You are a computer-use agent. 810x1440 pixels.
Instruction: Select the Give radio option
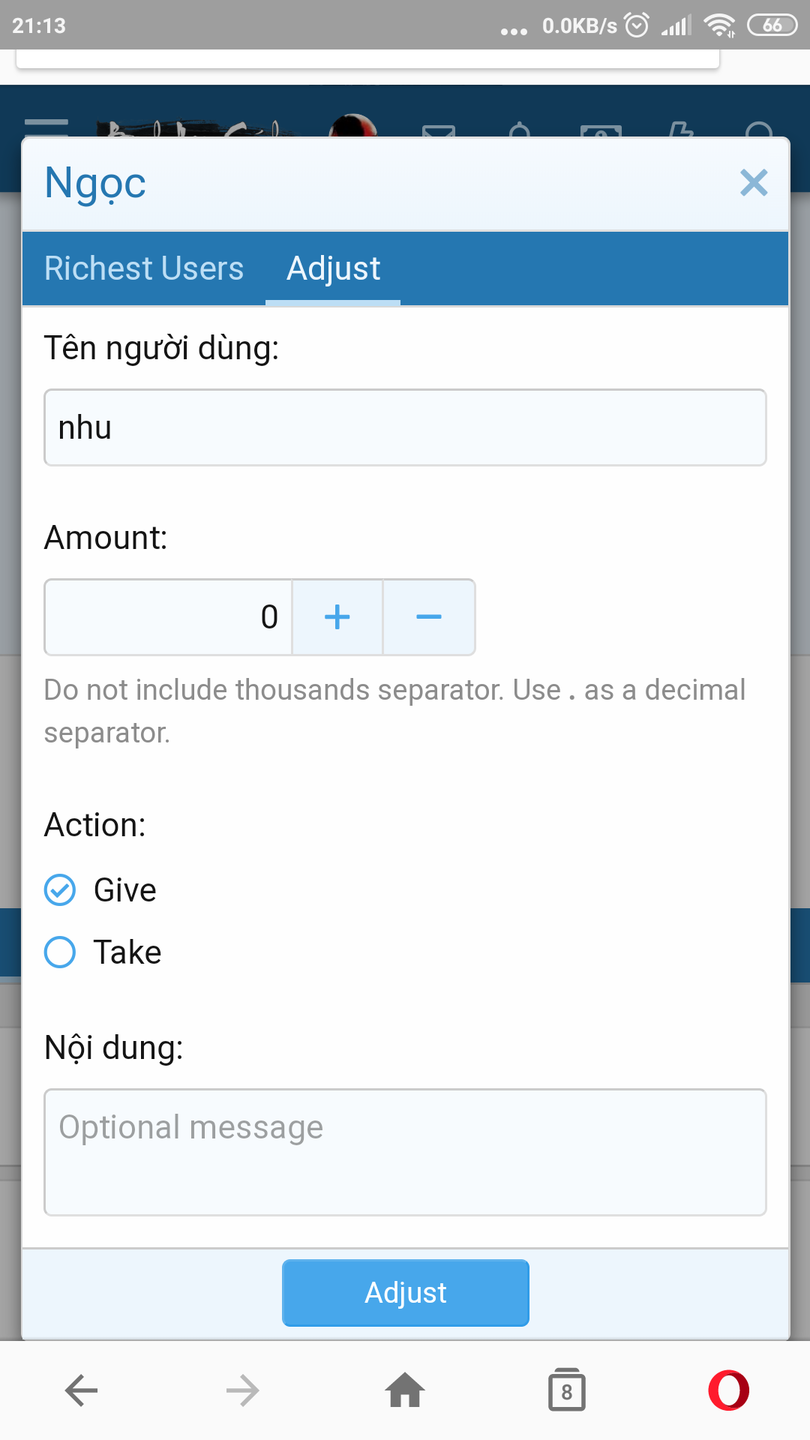tap(60, 890)
